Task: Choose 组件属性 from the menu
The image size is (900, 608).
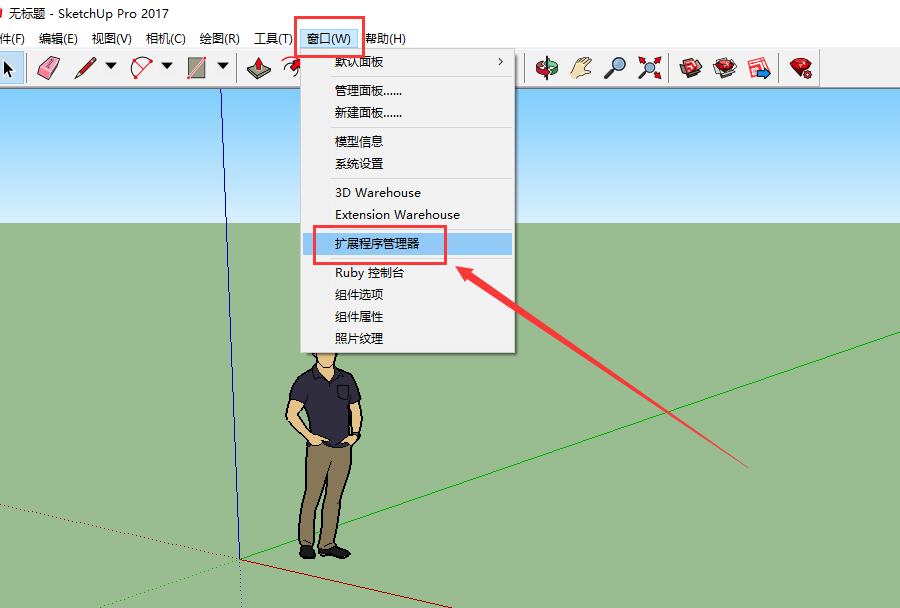Action: tap(406, 316)
